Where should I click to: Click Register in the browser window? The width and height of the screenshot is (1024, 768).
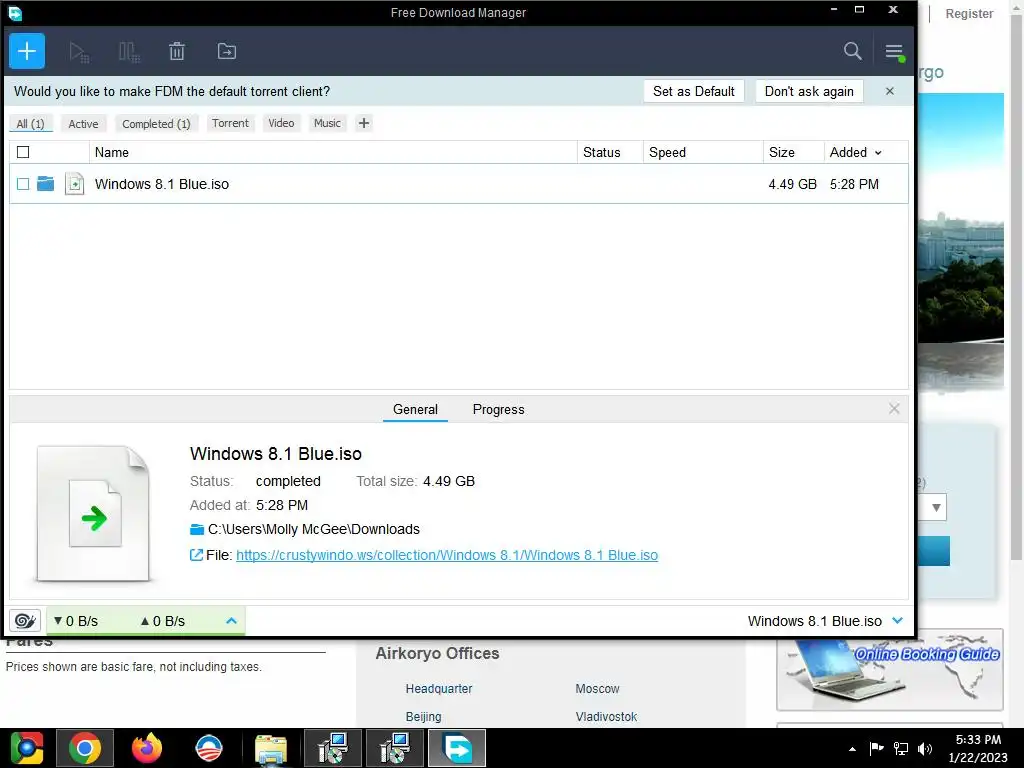click(x=969, y=14)
